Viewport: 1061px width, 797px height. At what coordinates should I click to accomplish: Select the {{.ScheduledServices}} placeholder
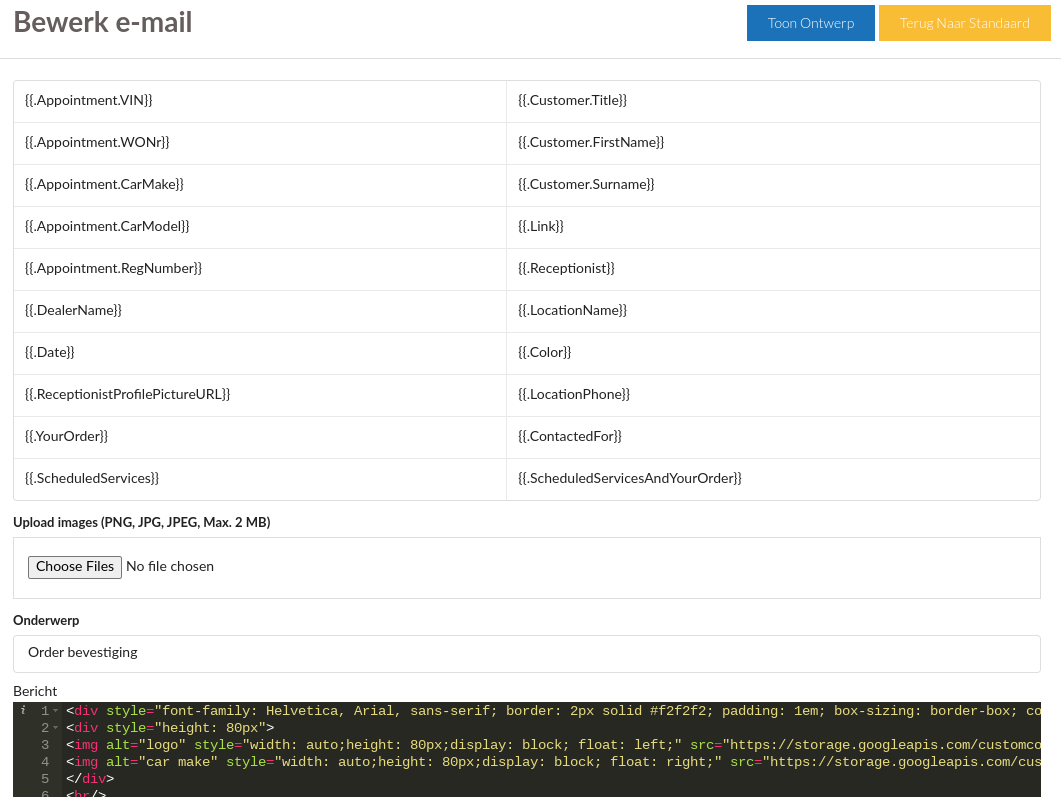92,478
